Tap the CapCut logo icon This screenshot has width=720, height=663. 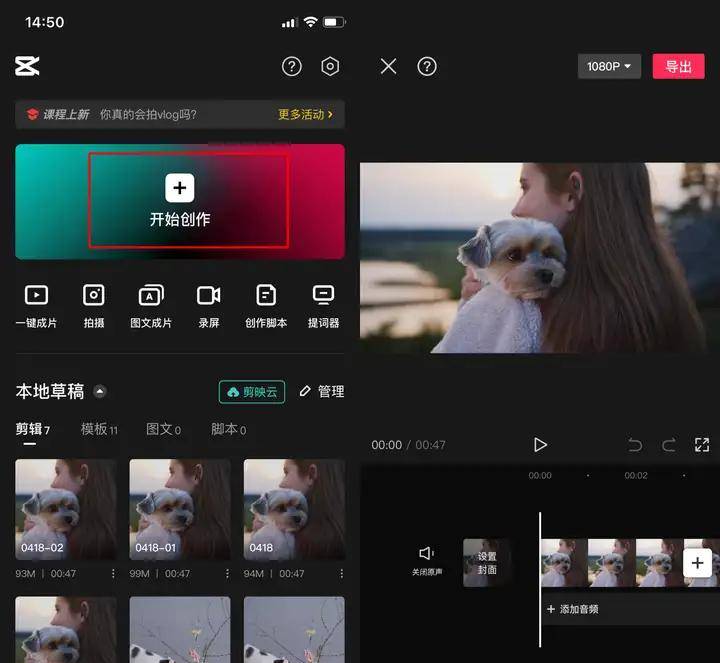point(27,67)
